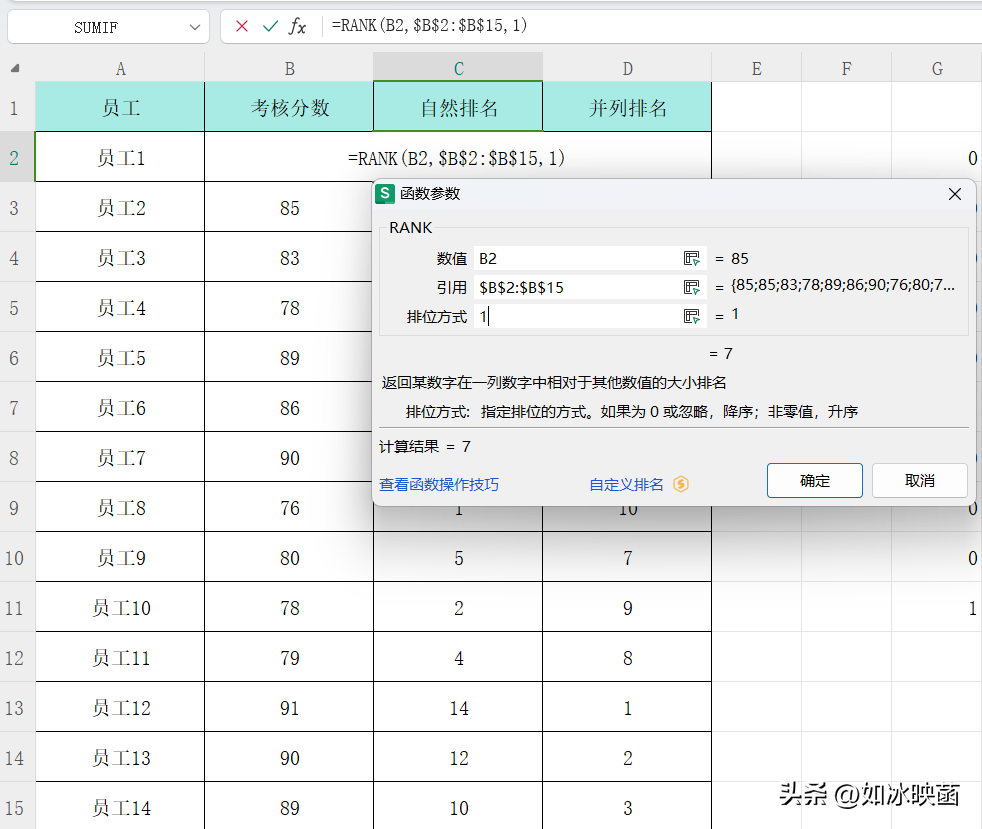Click the 自然排名 header cell
982x829 pixels.
coord(458,108)
